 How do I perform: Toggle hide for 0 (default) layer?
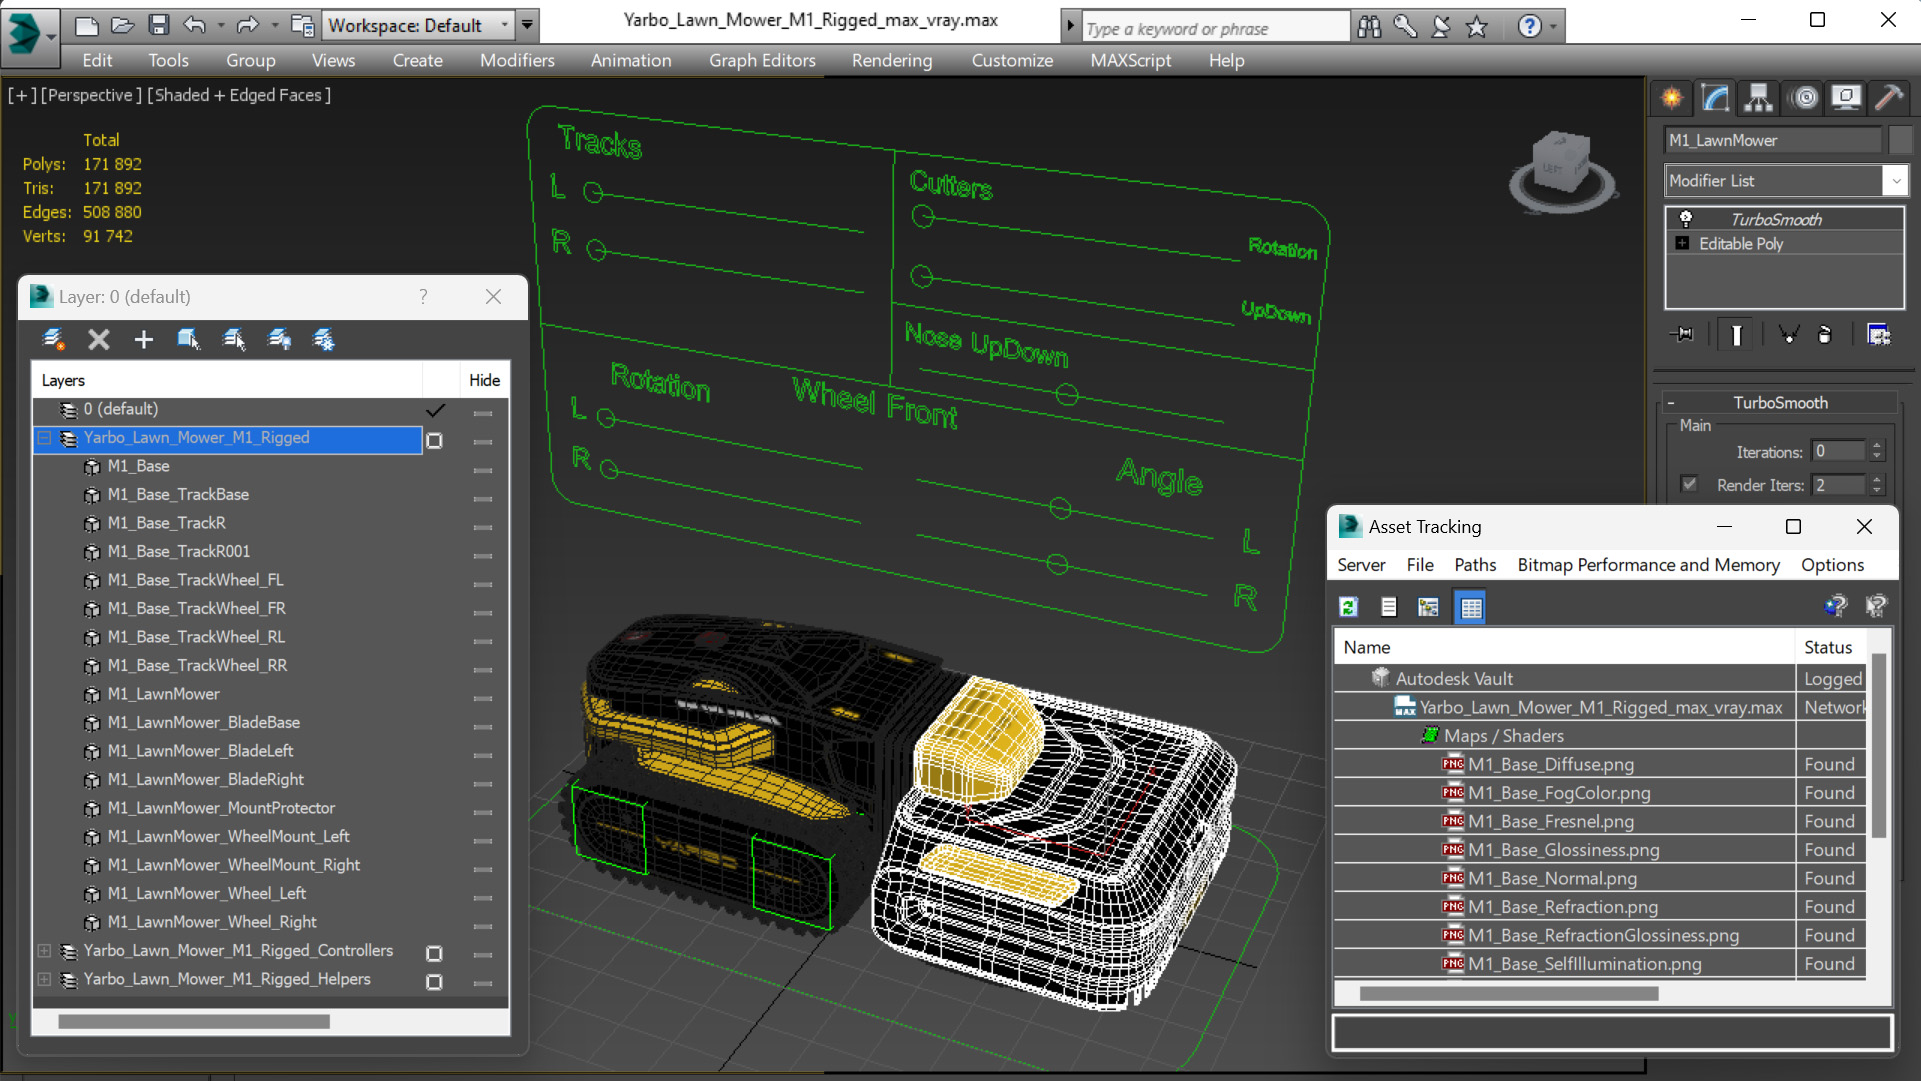point(483,412)
